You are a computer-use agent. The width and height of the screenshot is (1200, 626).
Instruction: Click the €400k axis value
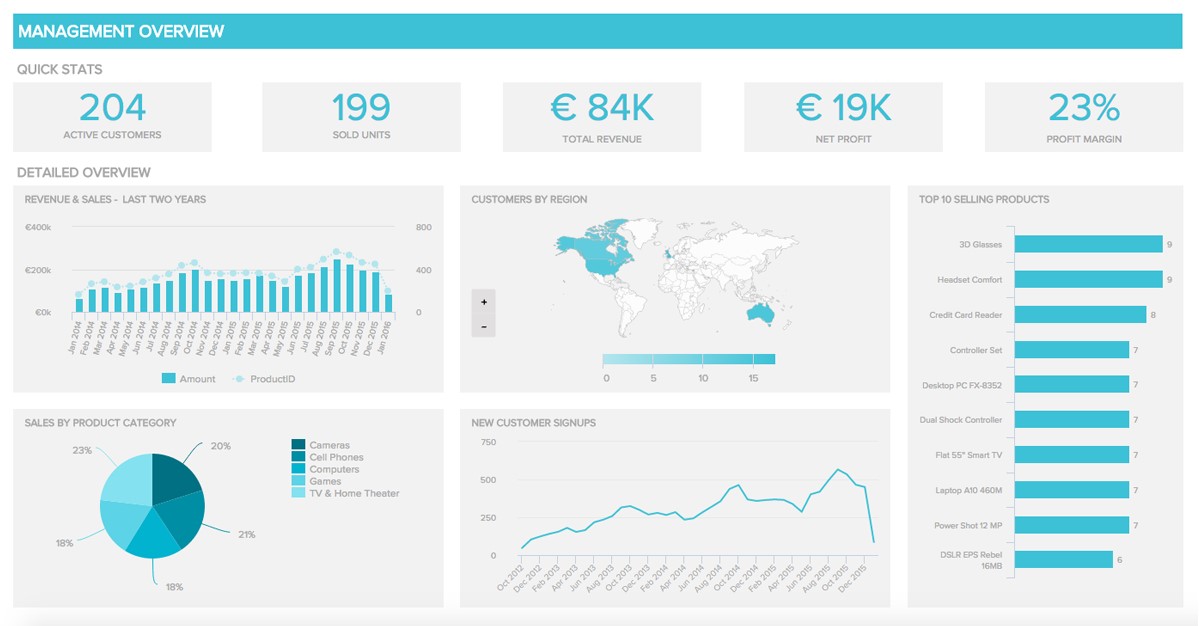pos(38,228)
